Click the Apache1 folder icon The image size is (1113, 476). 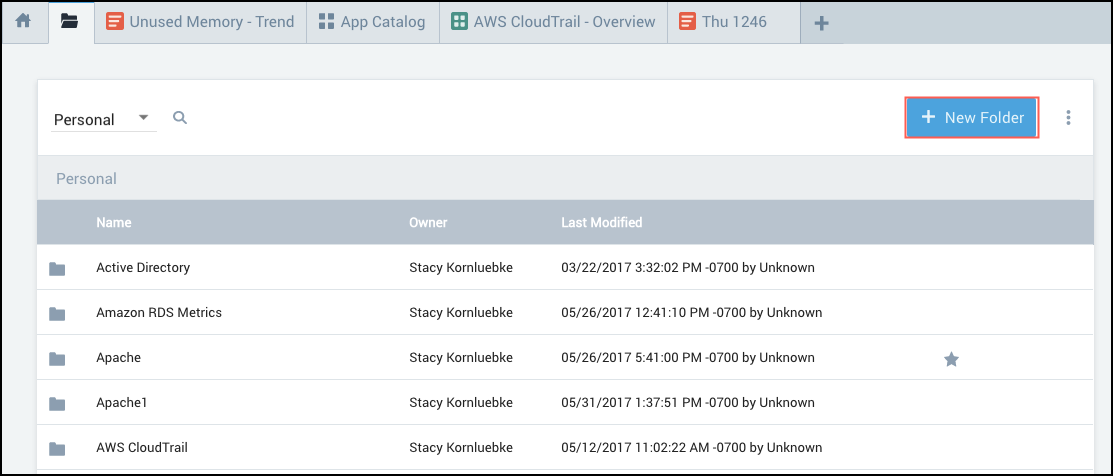click(x=57, y=404)
